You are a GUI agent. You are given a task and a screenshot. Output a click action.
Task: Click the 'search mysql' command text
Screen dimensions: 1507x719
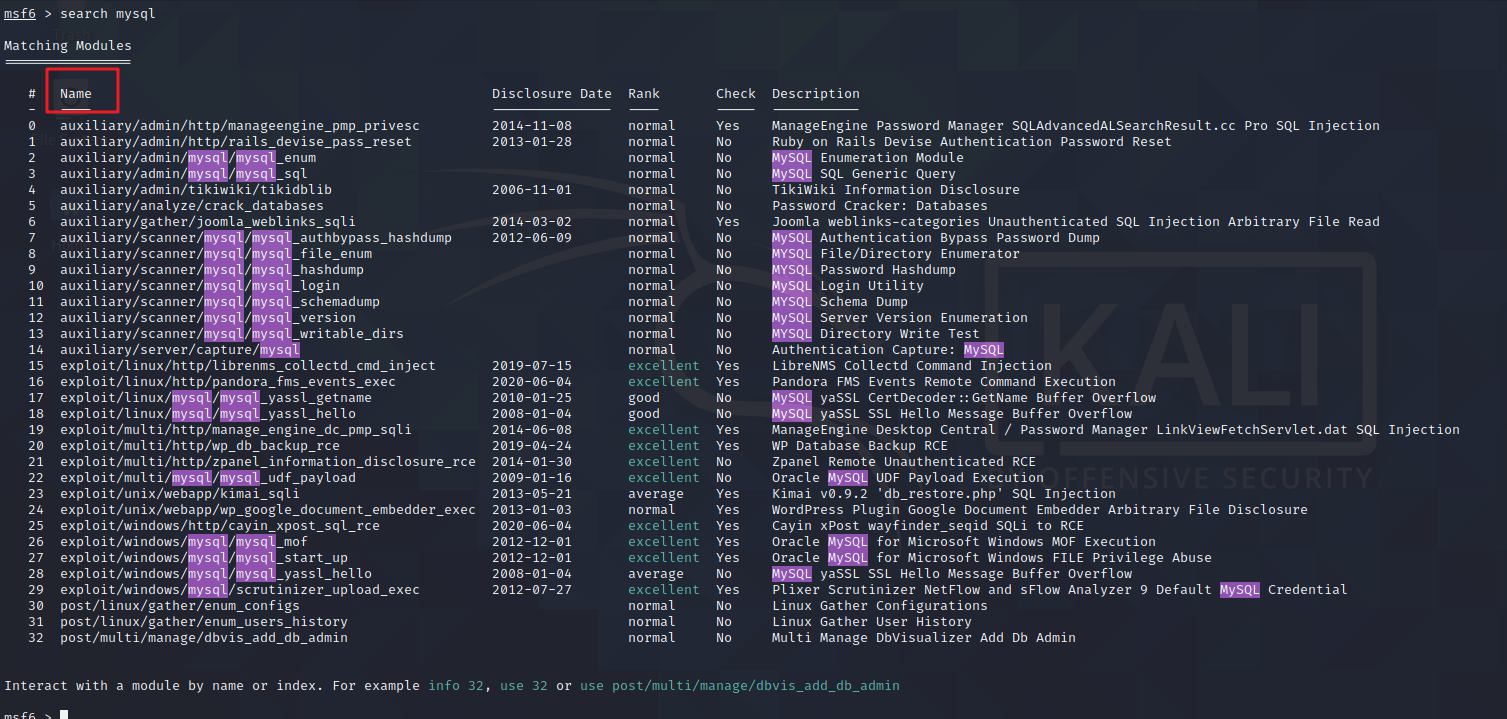[x=108, y=14]
